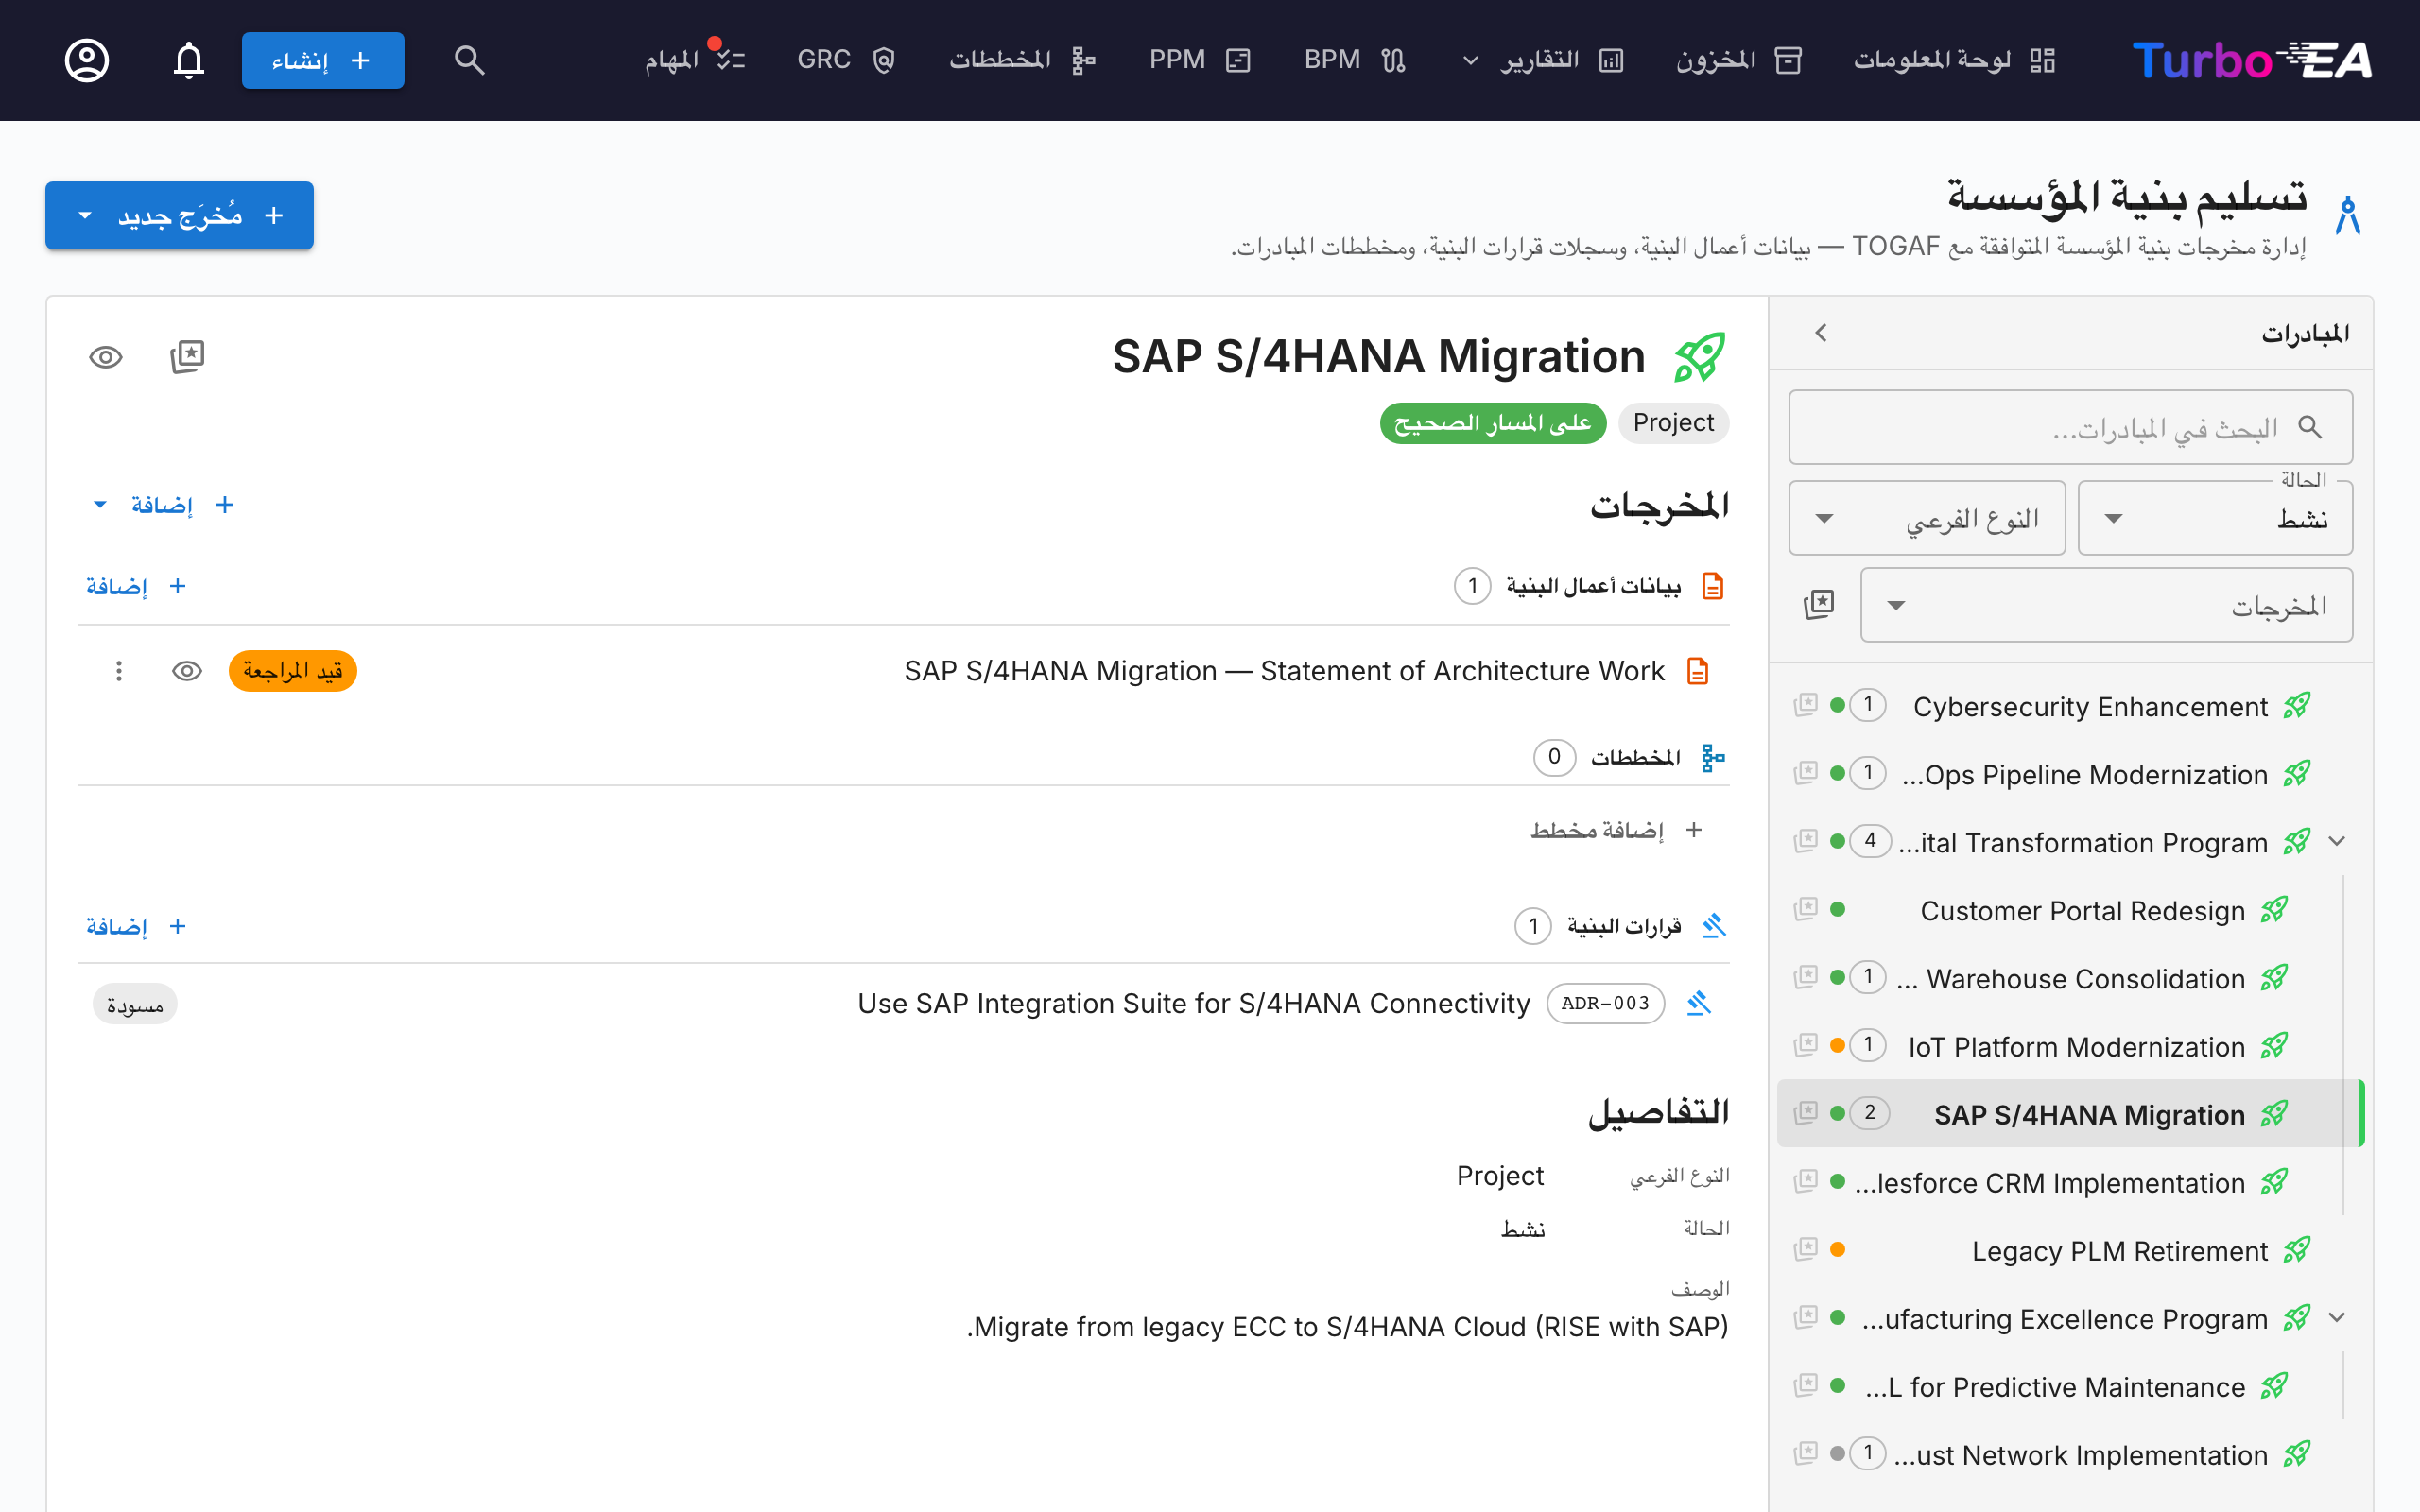Viewport: 2420px width, 1512px height.
Task: Open the GRC menu item
Action: tap(846, 60)
